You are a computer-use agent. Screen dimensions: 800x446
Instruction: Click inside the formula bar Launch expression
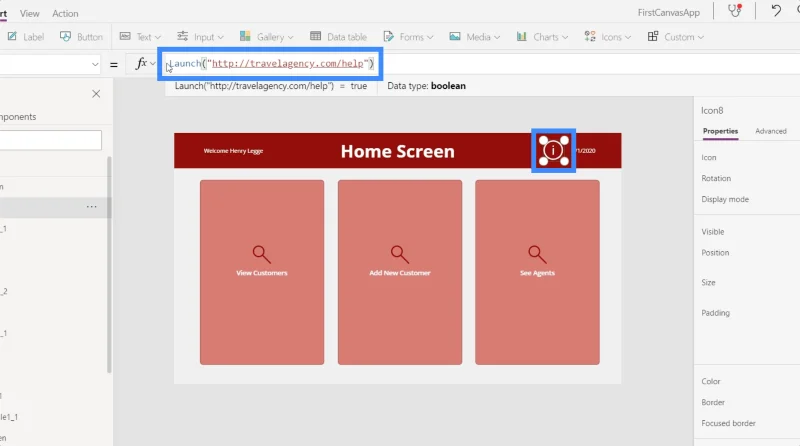click(x=271, y=63)
